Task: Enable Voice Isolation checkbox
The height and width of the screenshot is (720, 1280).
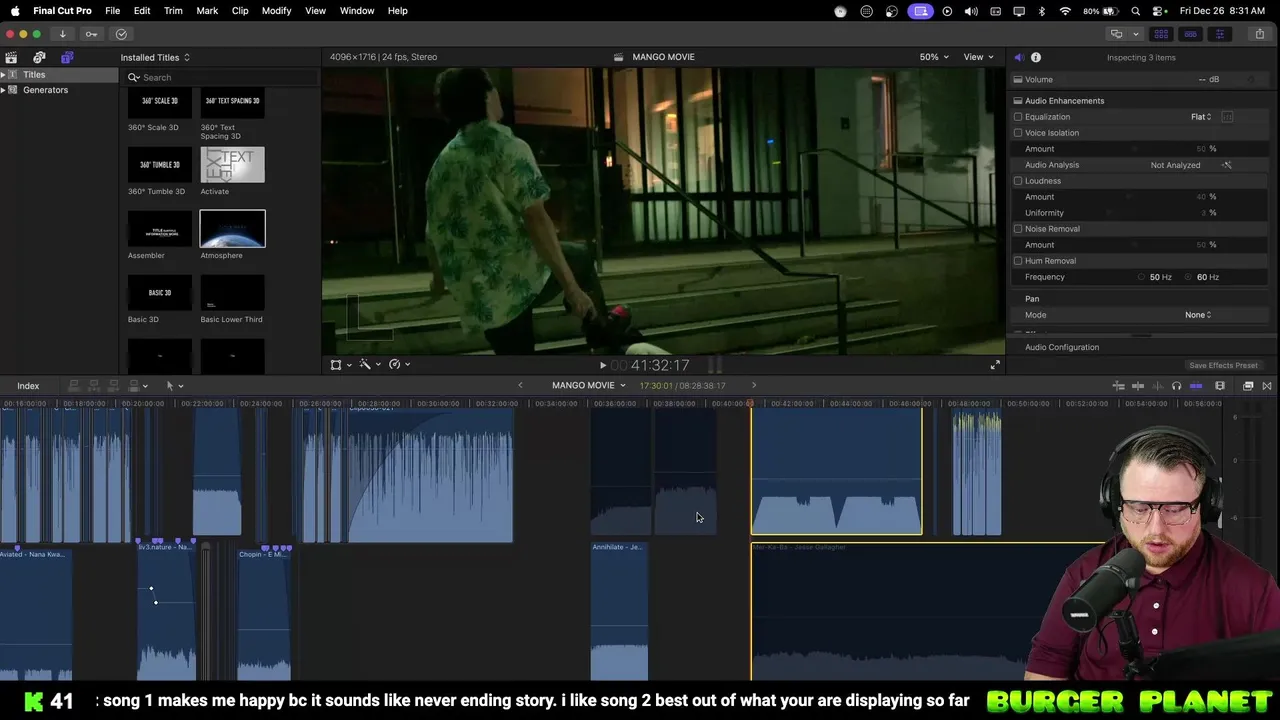Action: point(1018,133)
